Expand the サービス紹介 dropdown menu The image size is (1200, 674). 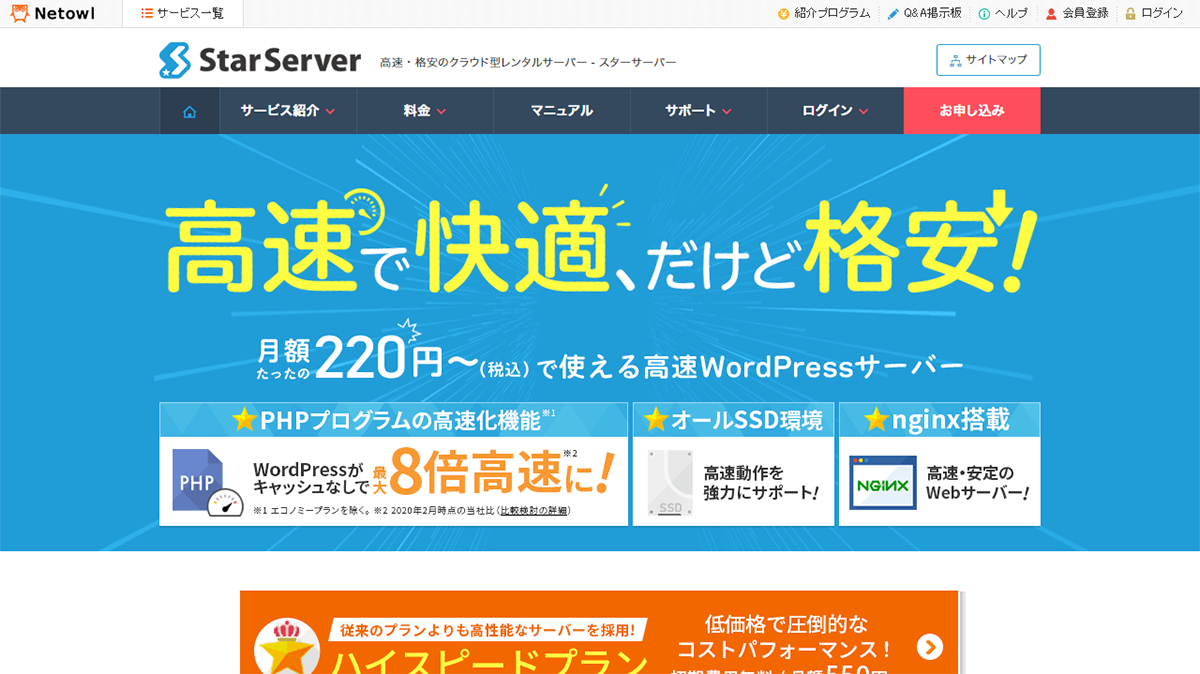287,111
